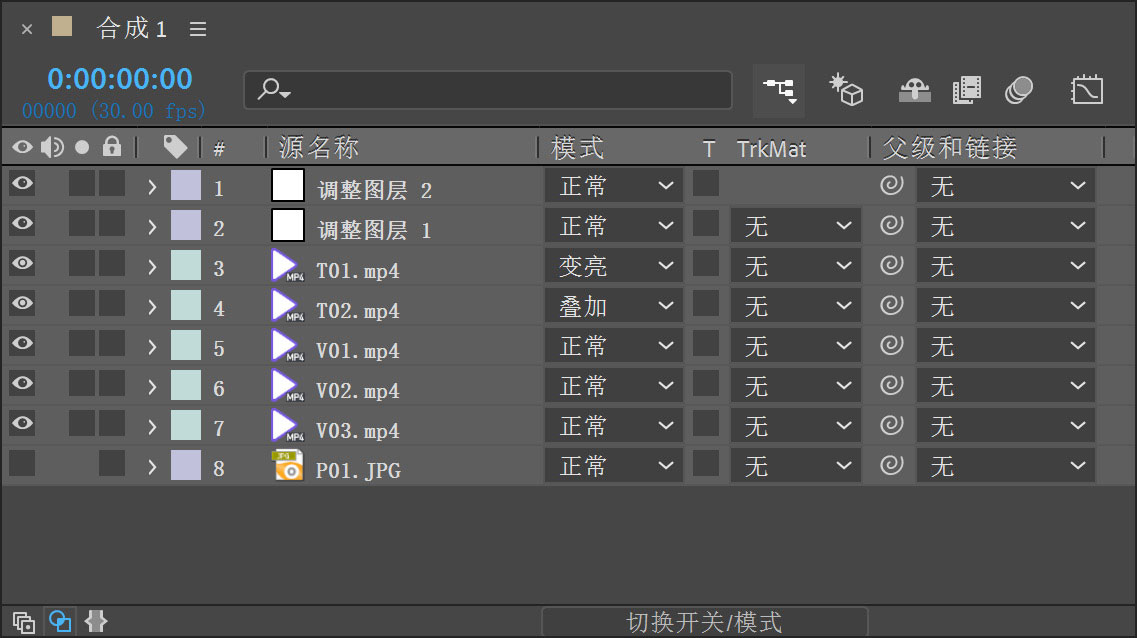Click label color swatch of T01.mp4
1137x638 pixels.
[x=186, y=265]
